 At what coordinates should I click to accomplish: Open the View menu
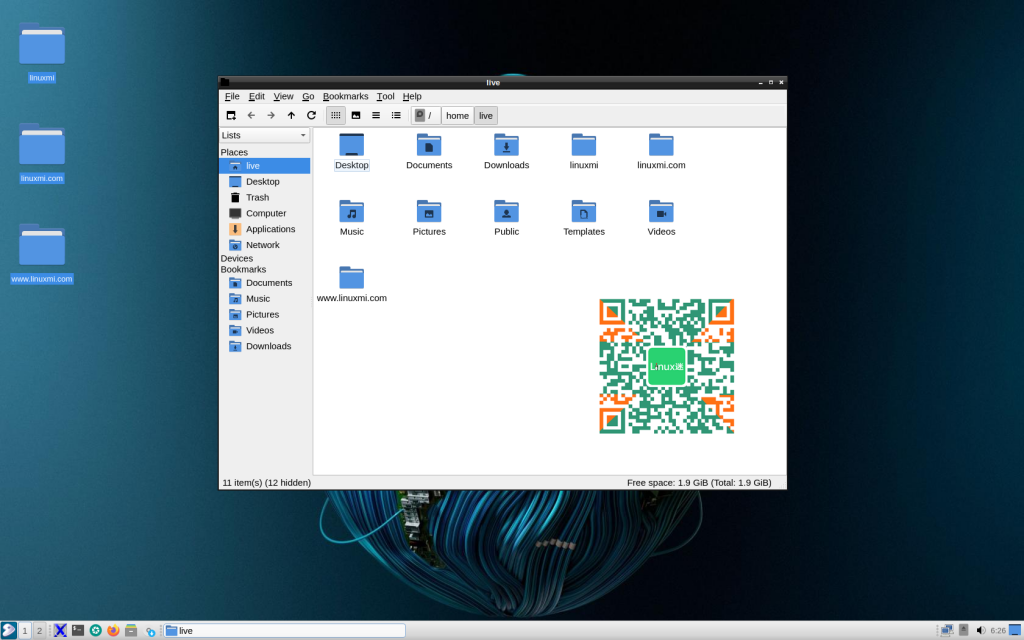283,96
